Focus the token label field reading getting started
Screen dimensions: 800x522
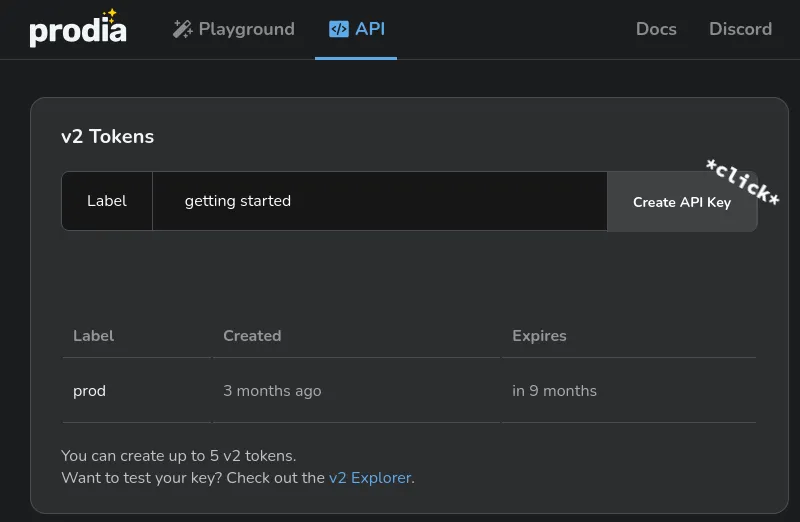point(380,201)
